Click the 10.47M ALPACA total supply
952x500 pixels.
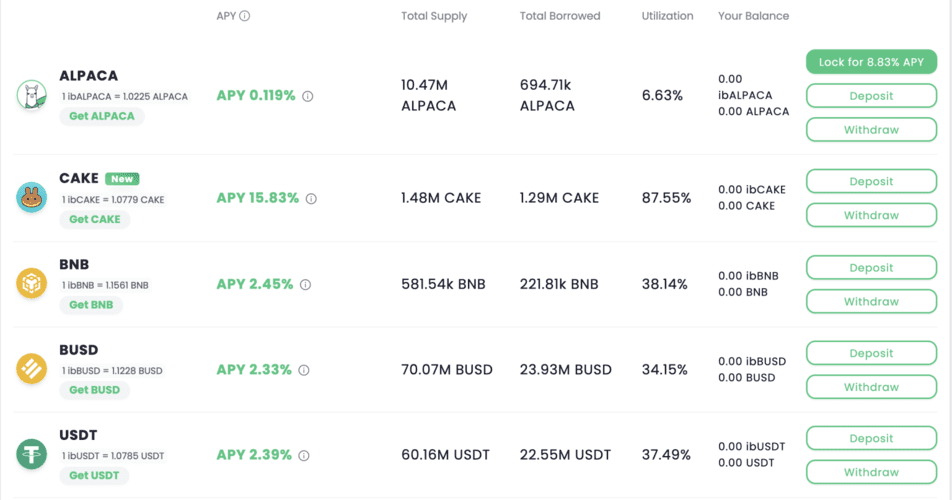point(429,95)
